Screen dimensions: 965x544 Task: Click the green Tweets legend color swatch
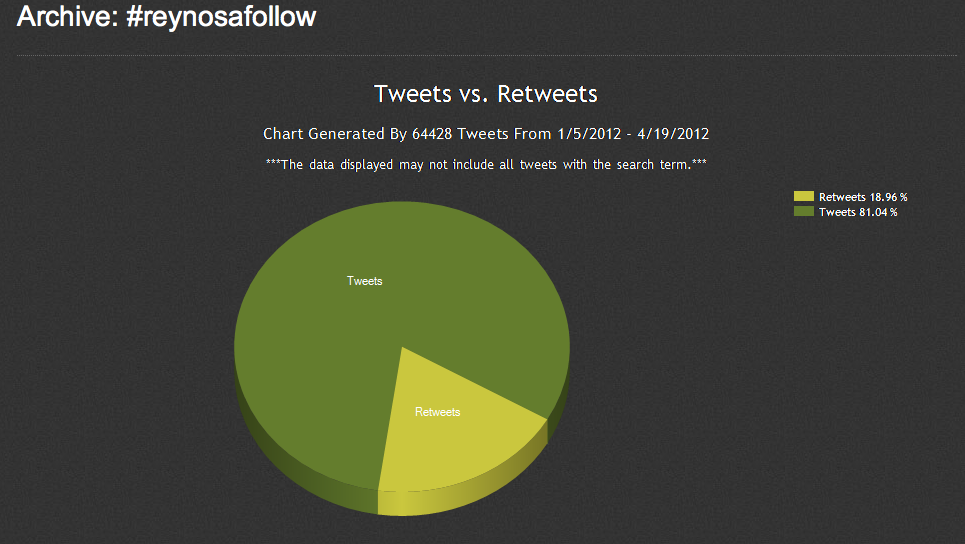[804, 212]
